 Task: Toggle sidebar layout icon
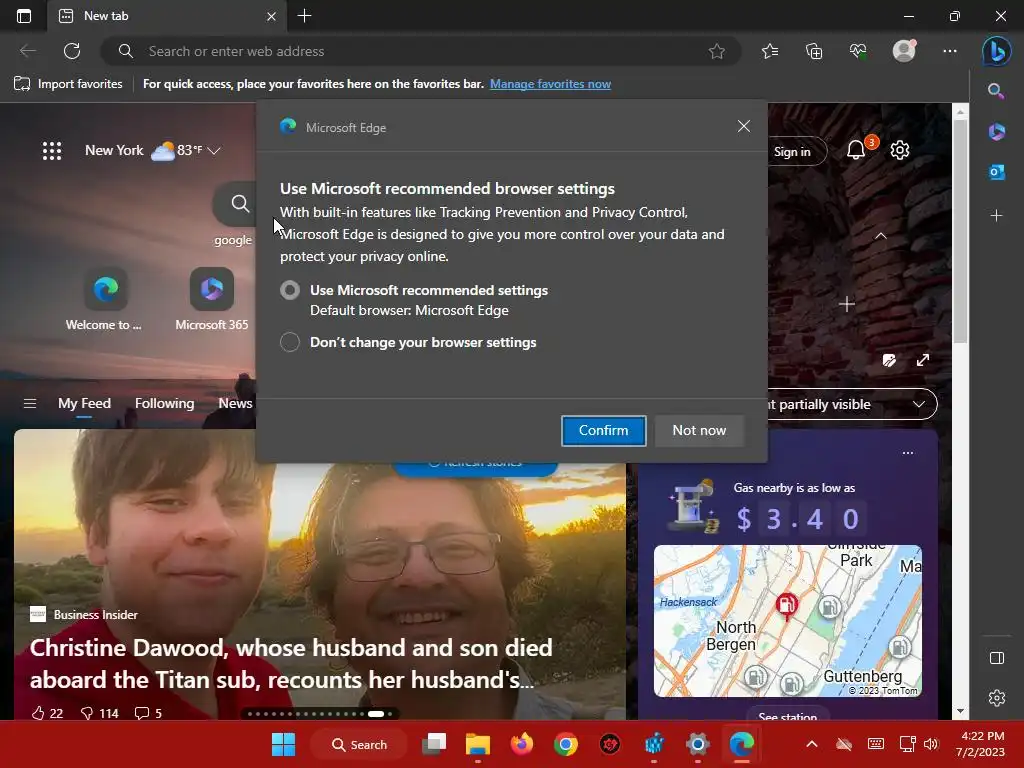pos(997,658)
